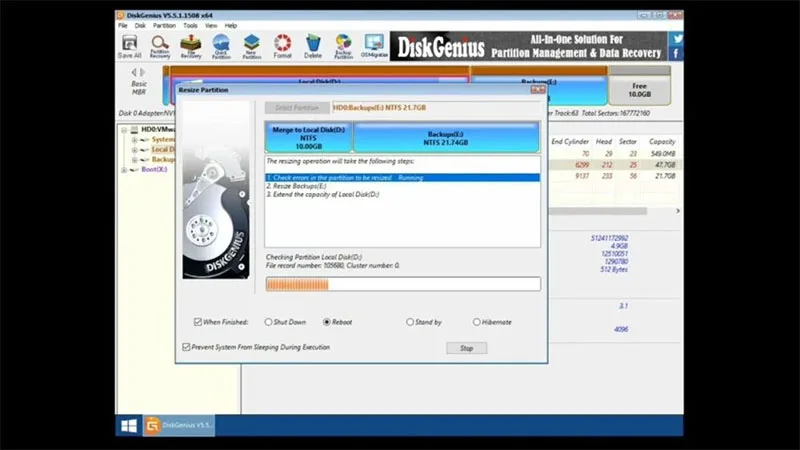Image resolution: width=800 pixels, height=450 pixels.
Task: Click the disabled Select Partition button
Action: click(297, 108)
